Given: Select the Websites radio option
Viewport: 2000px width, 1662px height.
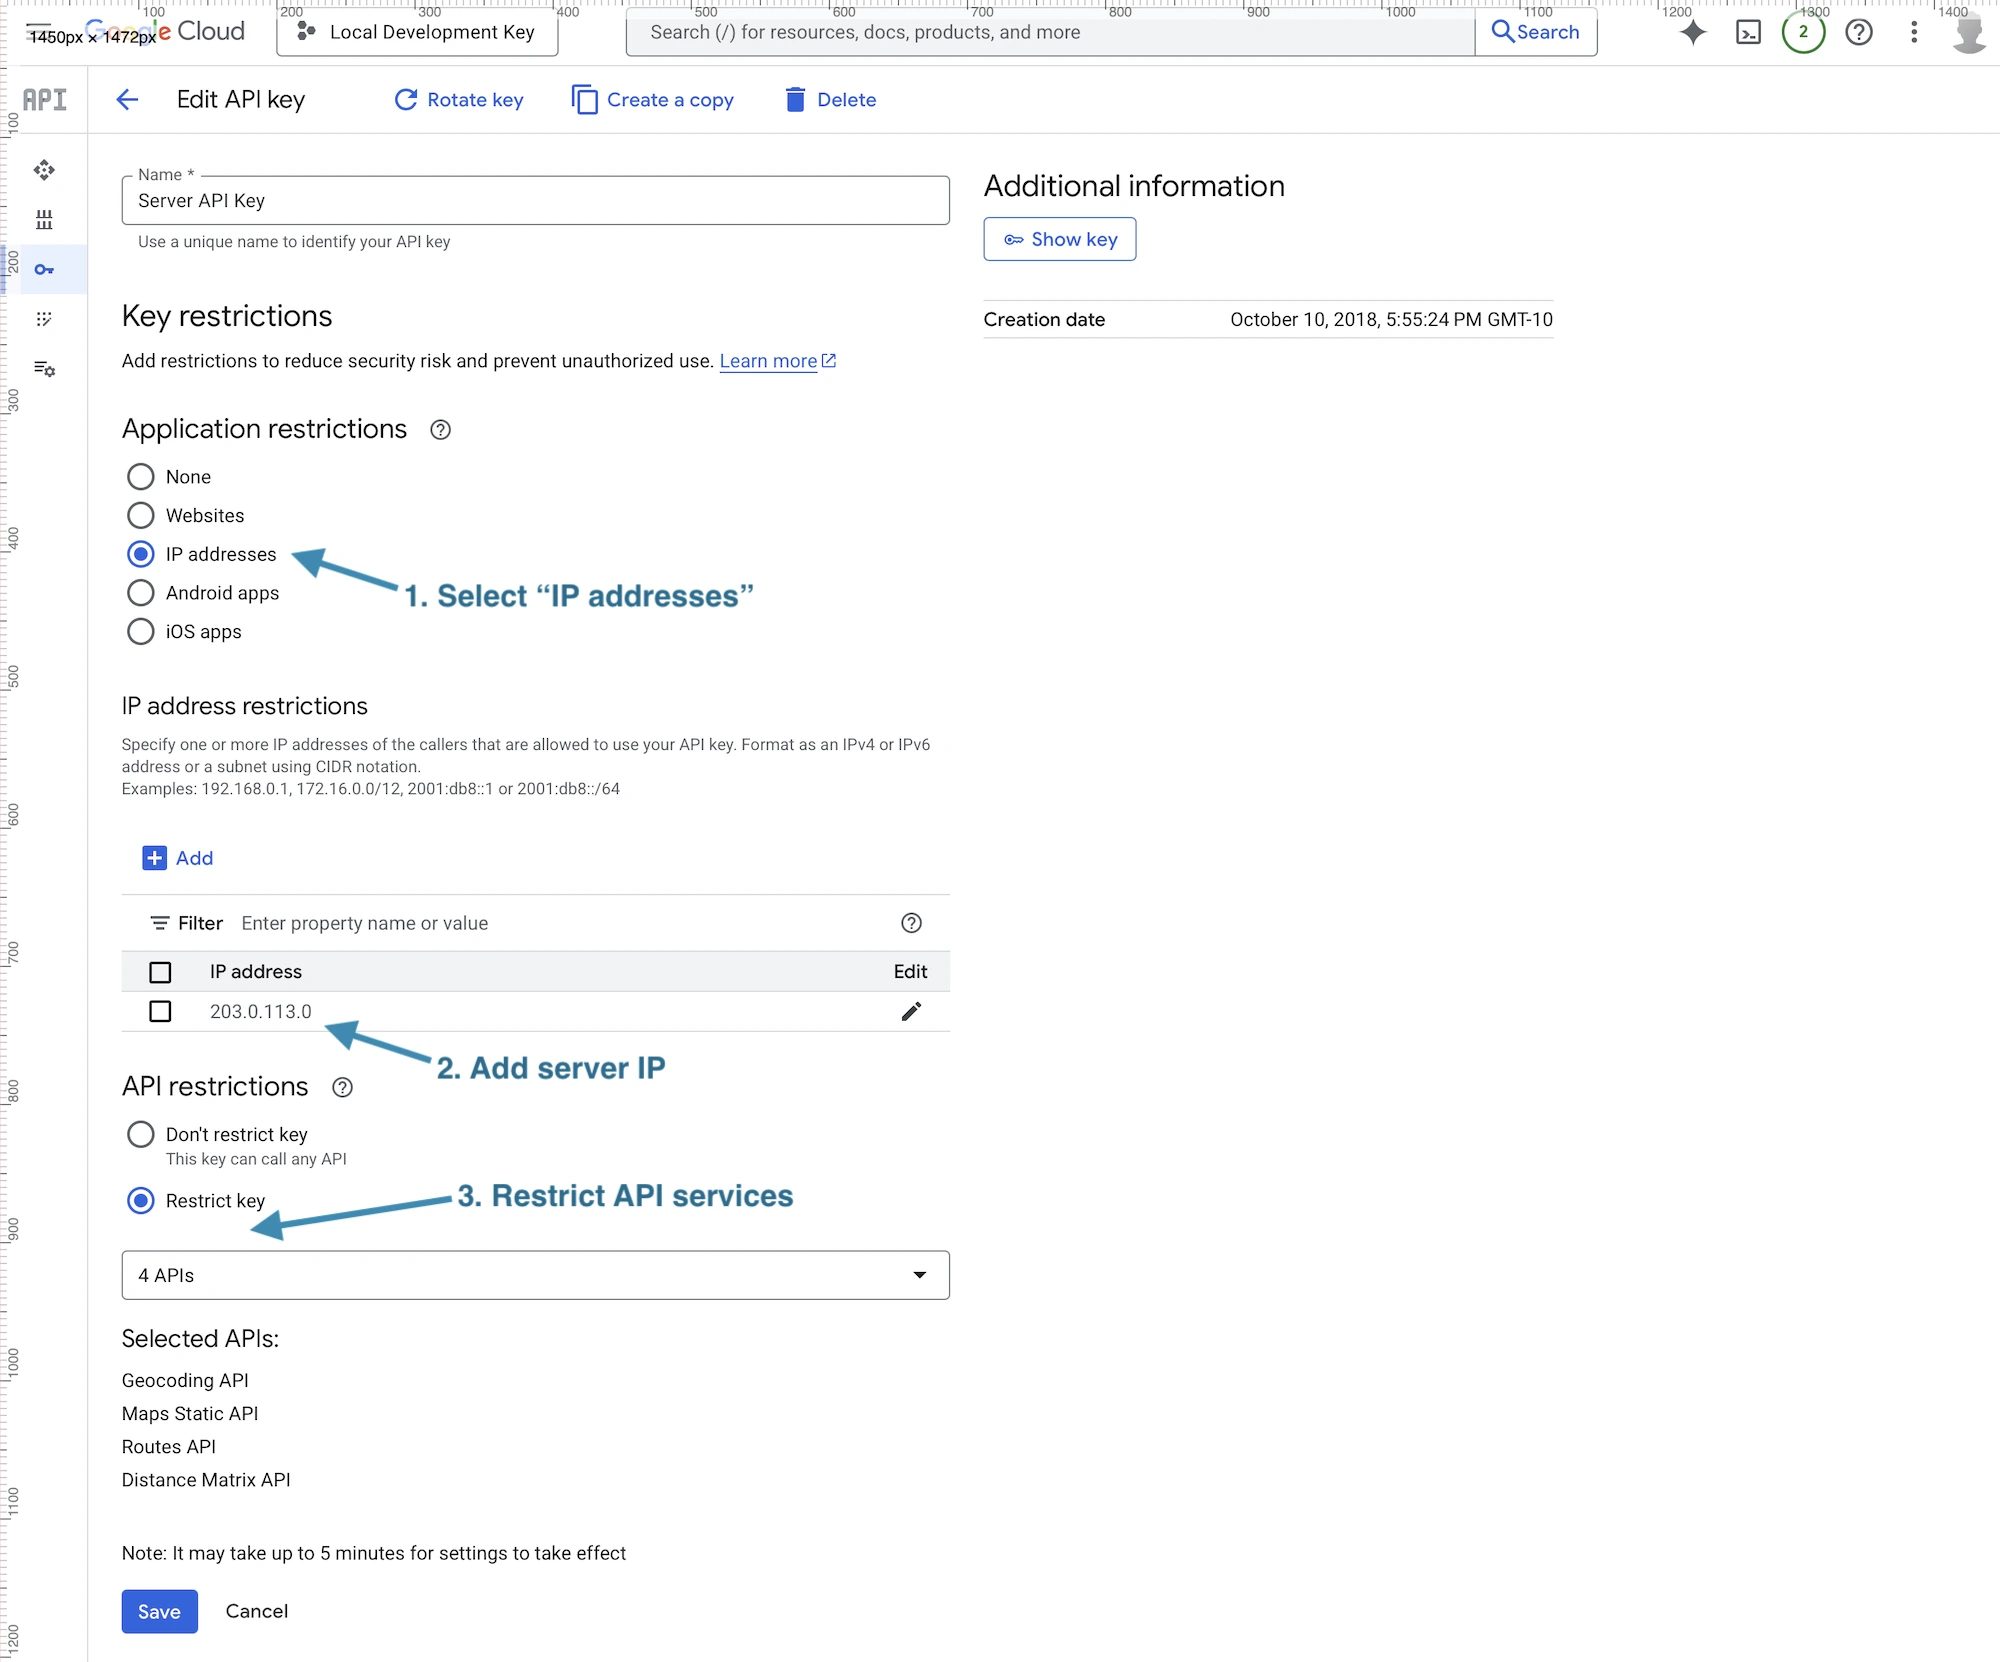Looking at the screenshot, I should (141, 515).
